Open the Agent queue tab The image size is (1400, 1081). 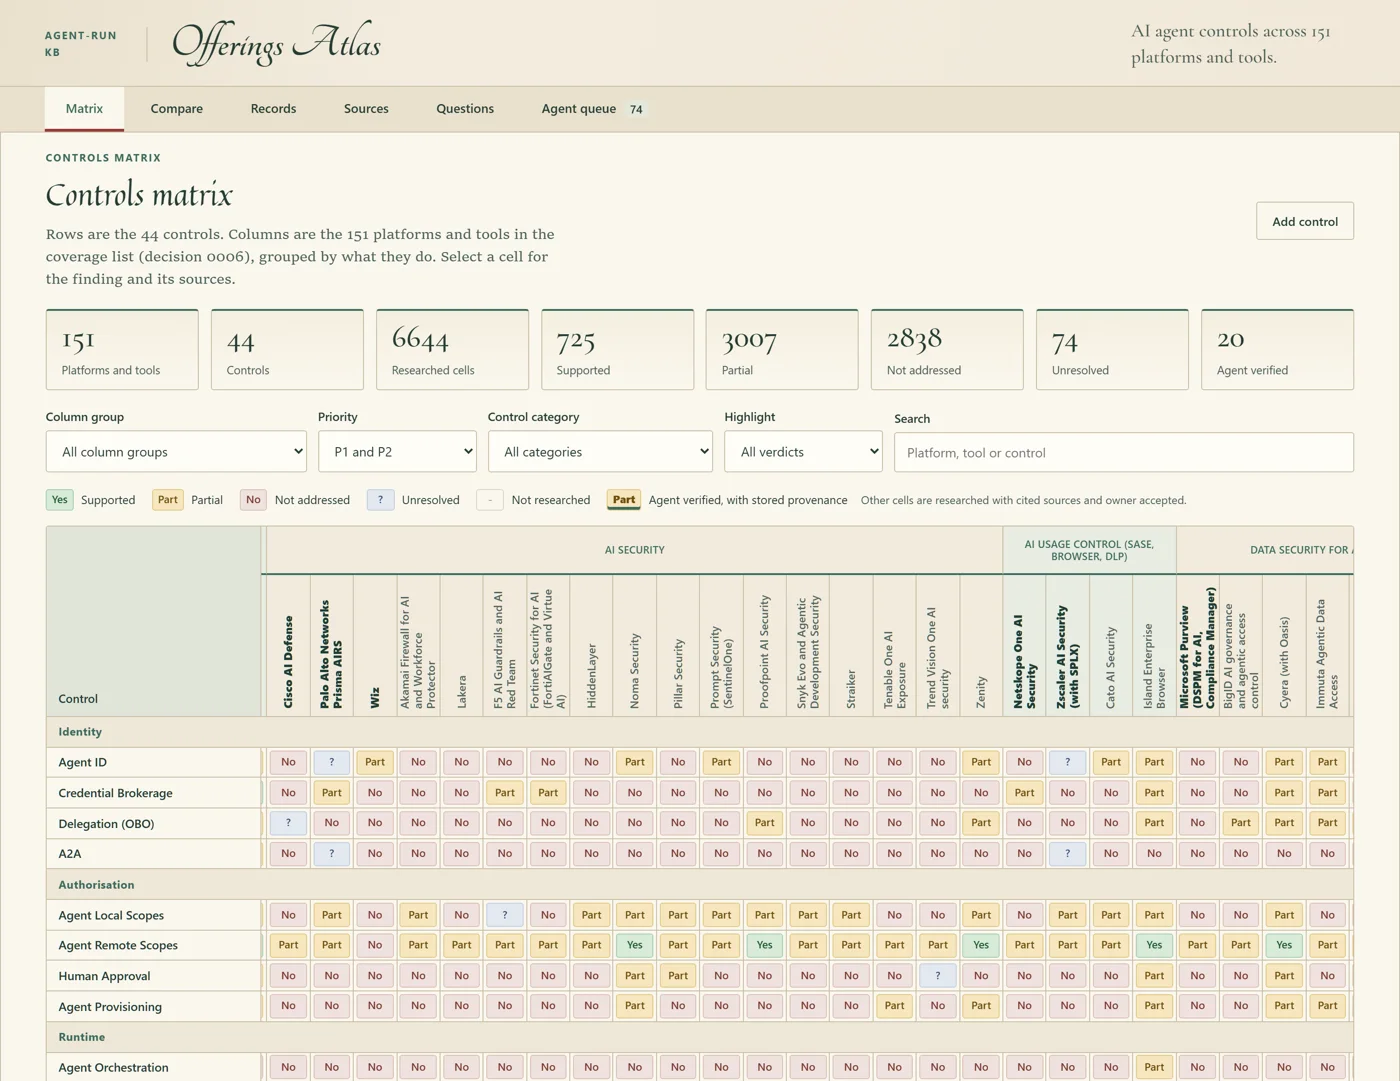click(x=593, y=109)
